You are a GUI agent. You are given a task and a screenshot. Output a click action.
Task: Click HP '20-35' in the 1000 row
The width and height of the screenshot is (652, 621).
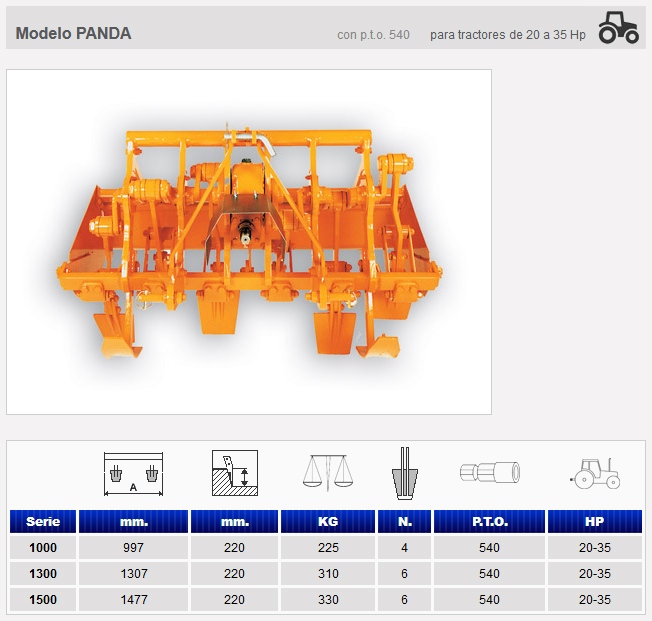(x=595, y=547)
